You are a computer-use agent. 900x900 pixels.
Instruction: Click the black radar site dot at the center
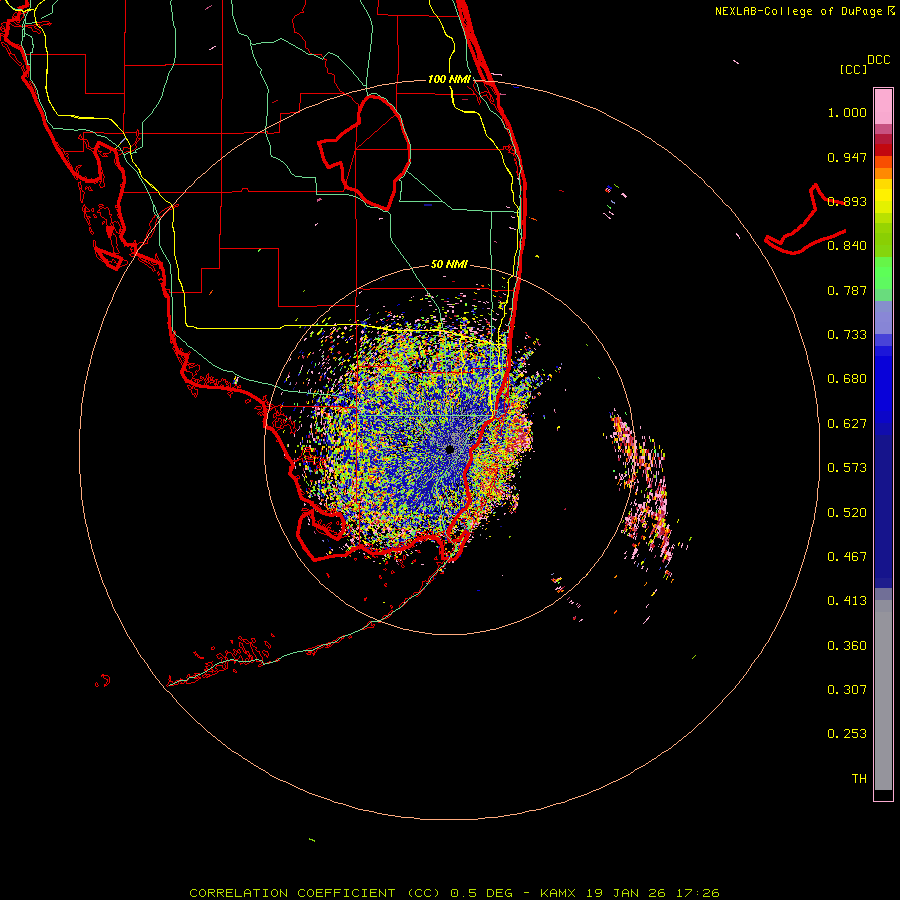450,450
